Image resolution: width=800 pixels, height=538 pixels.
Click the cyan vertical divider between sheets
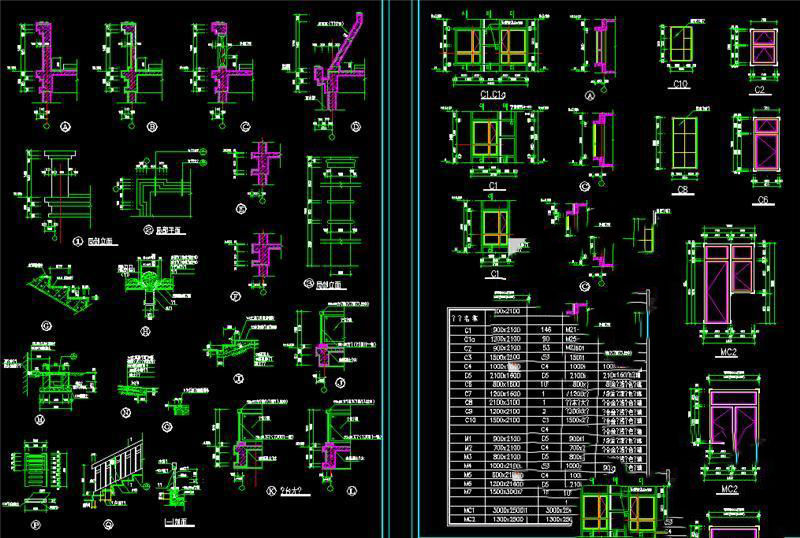coord(383,270)
